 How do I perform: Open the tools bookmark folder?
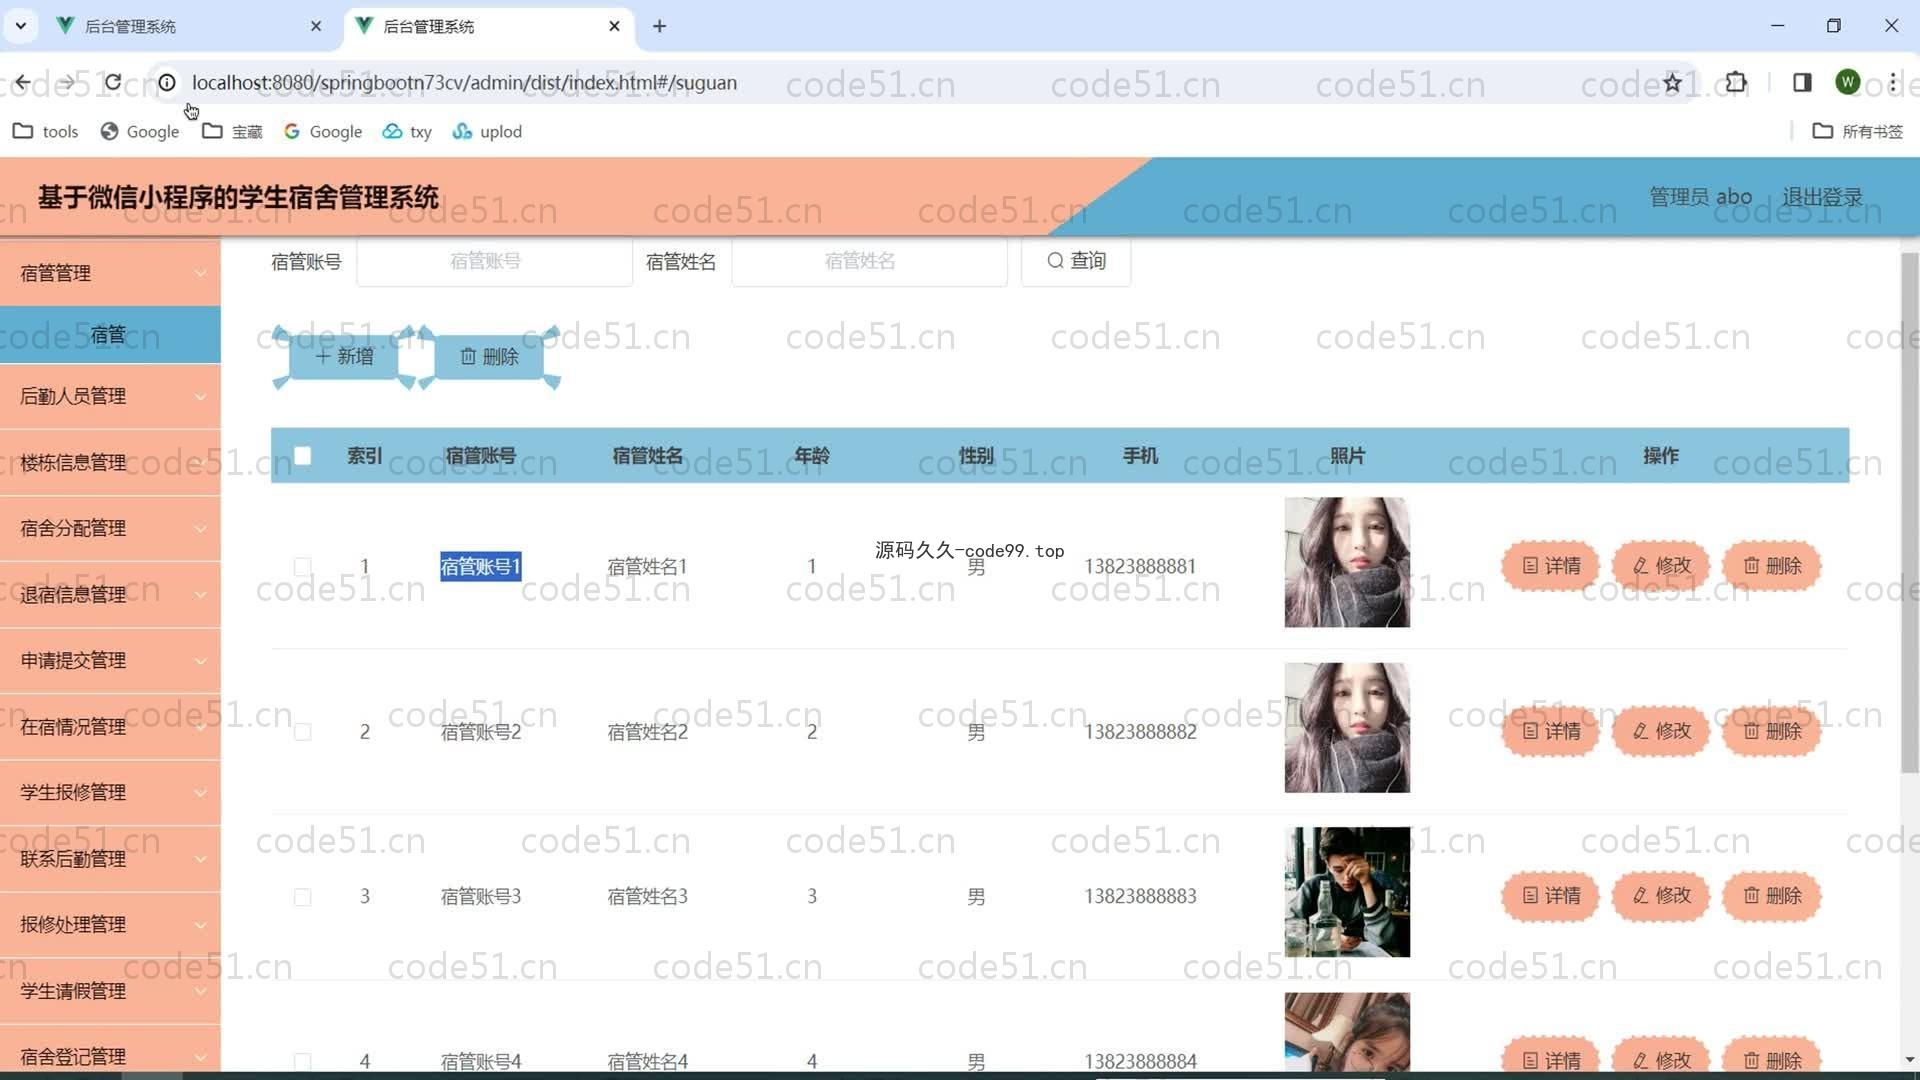coord(46,131)
